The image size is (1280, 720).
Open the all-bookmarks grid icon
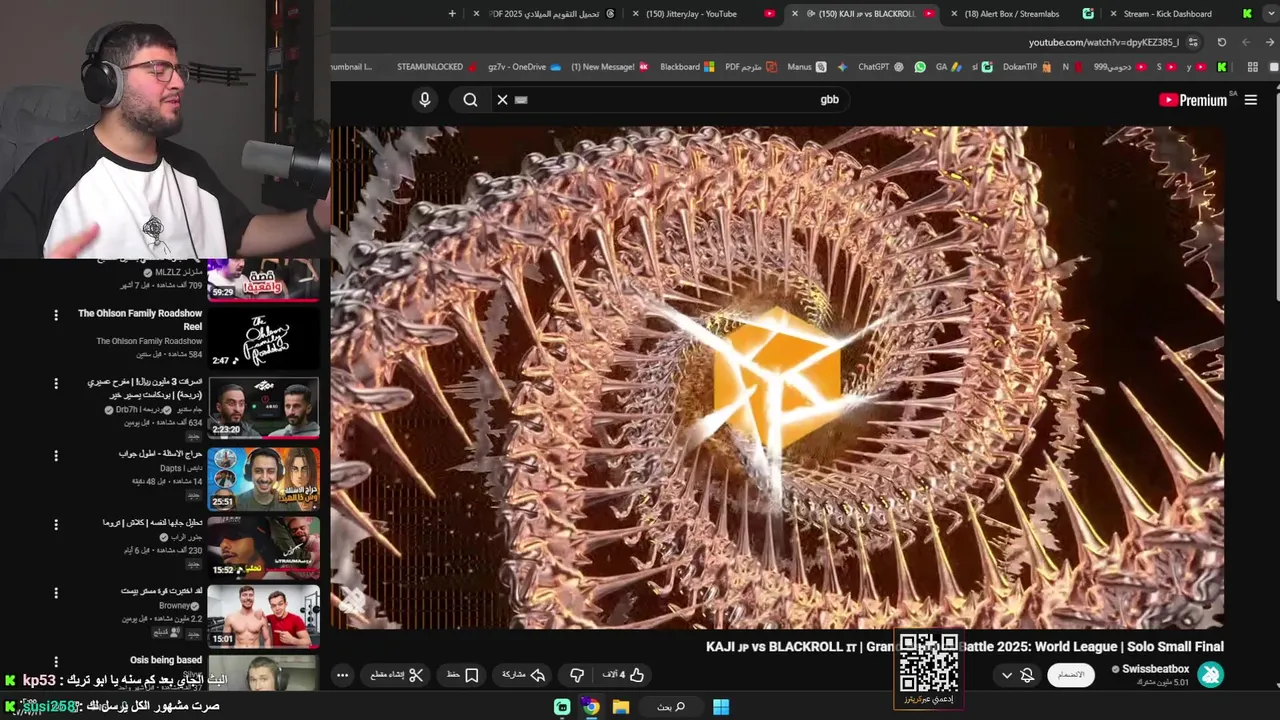[1252, 67]
